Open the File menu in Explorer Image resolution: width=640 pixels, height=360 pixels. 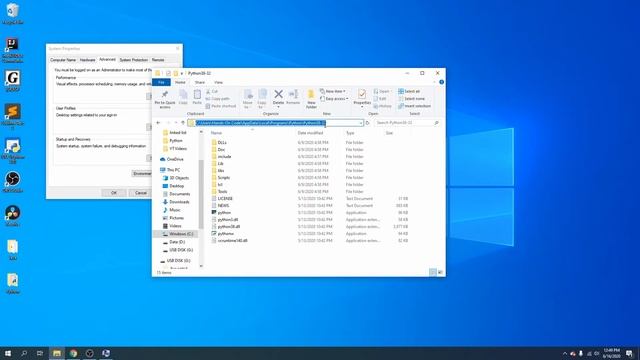pos(161,82)
